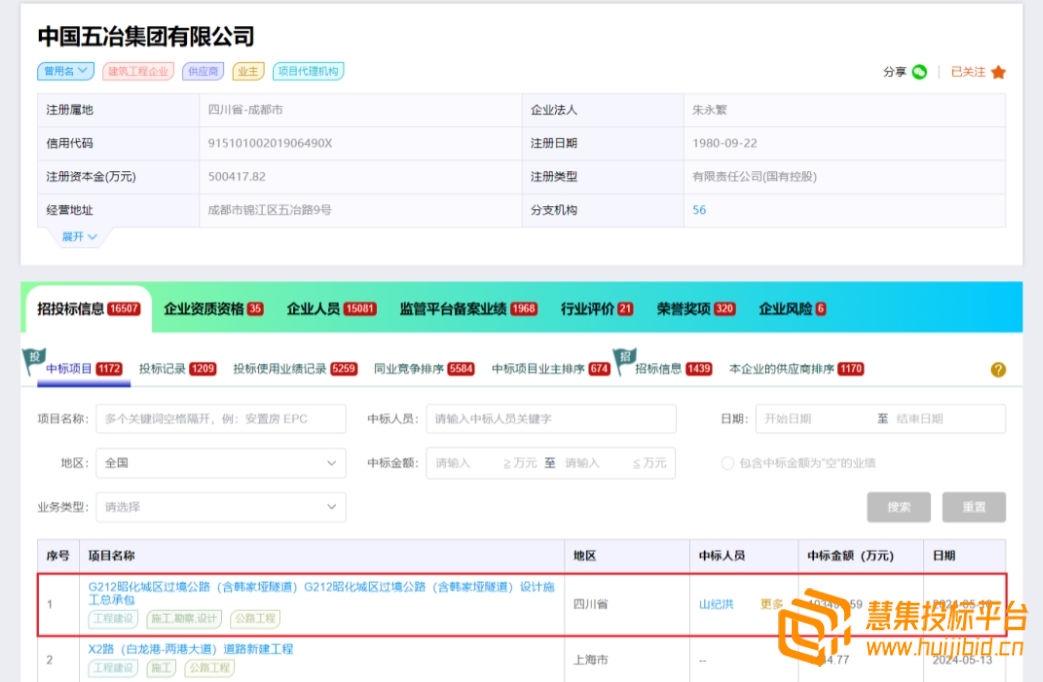Focus the 中标人员 keyword input field
The image size is (1043, 682).
(551, 419)
